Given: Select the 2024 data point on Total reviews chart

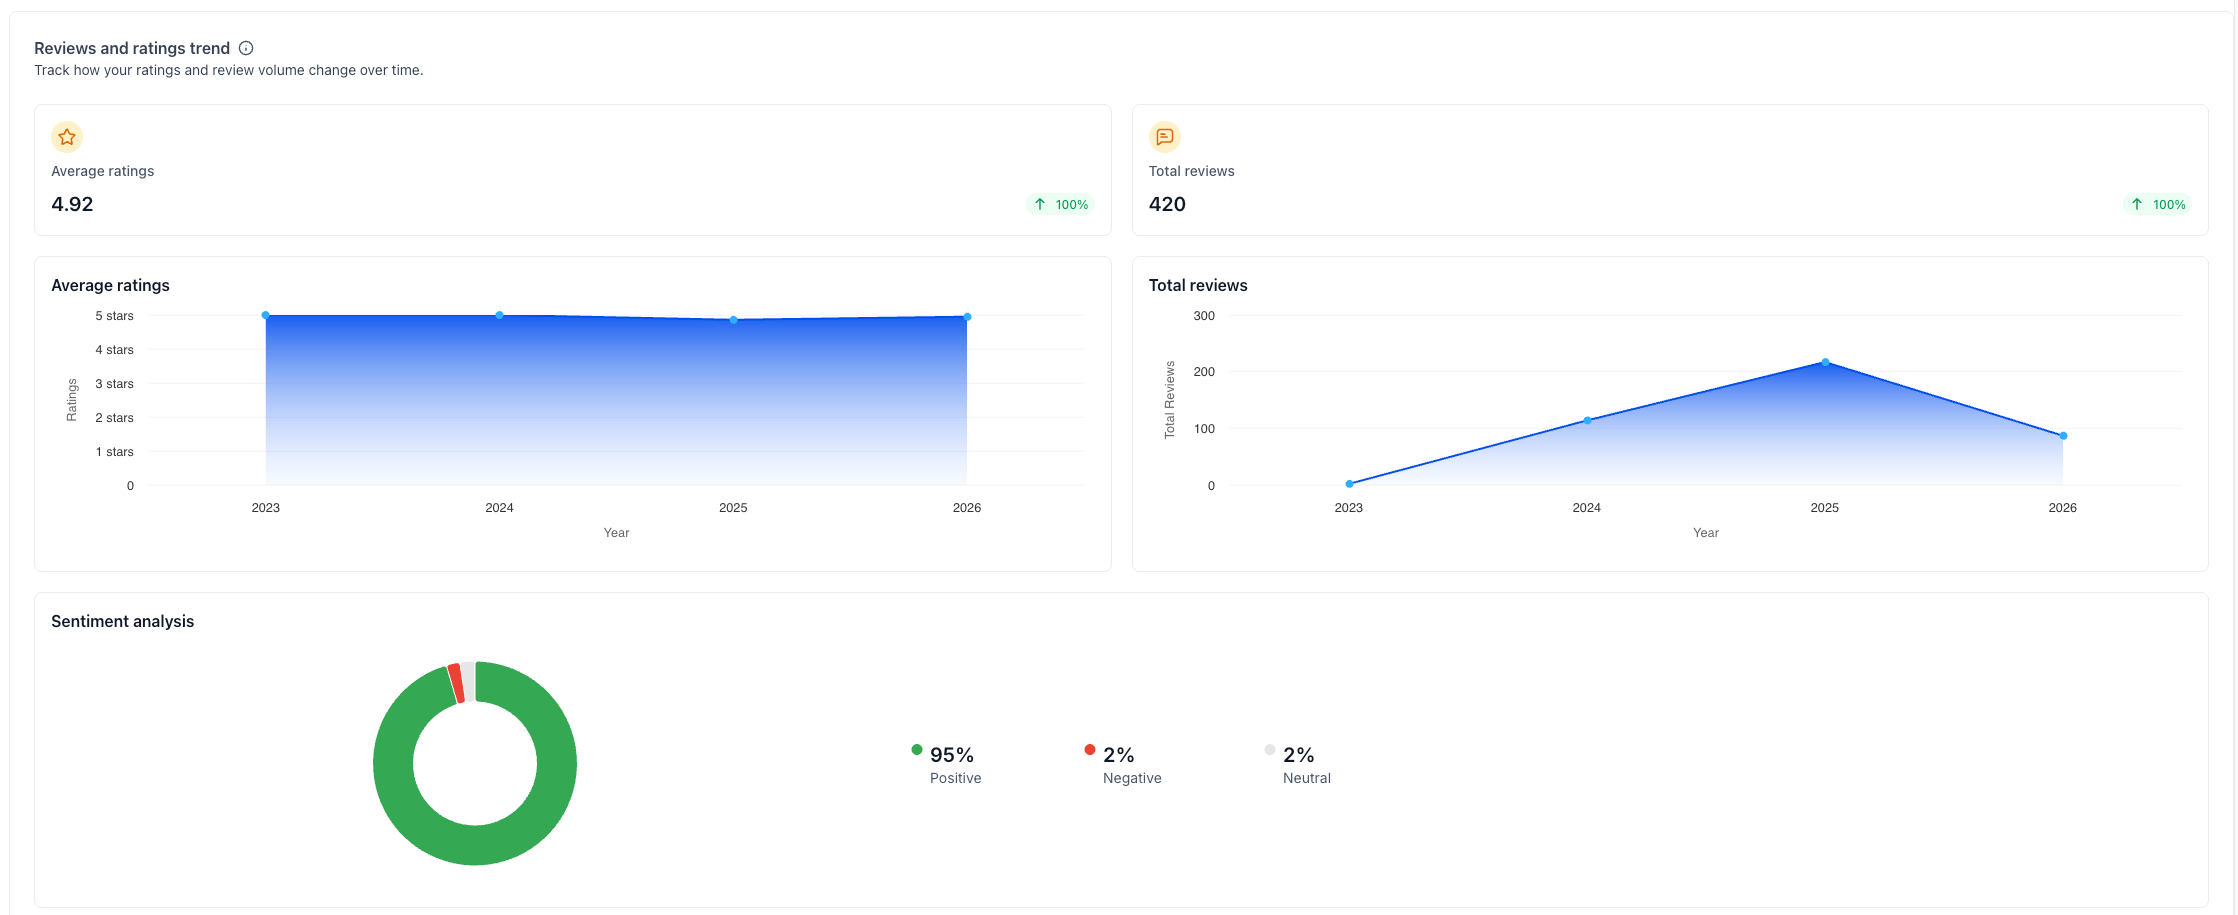Looking at the screenshot, I should tap(1587, 421).
